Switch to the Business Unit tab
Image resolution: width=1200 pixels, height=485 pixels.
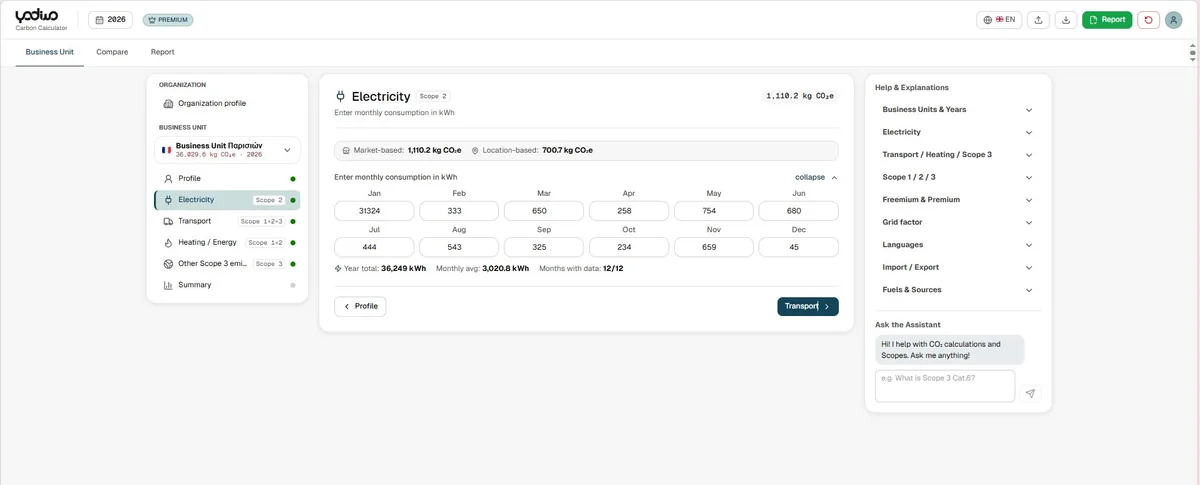coord(49,52)
